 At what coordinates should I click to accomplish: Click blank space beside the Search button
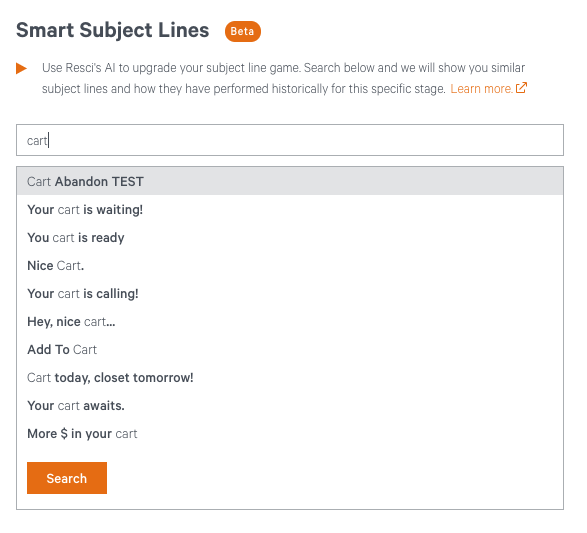[x=333, y=478]
